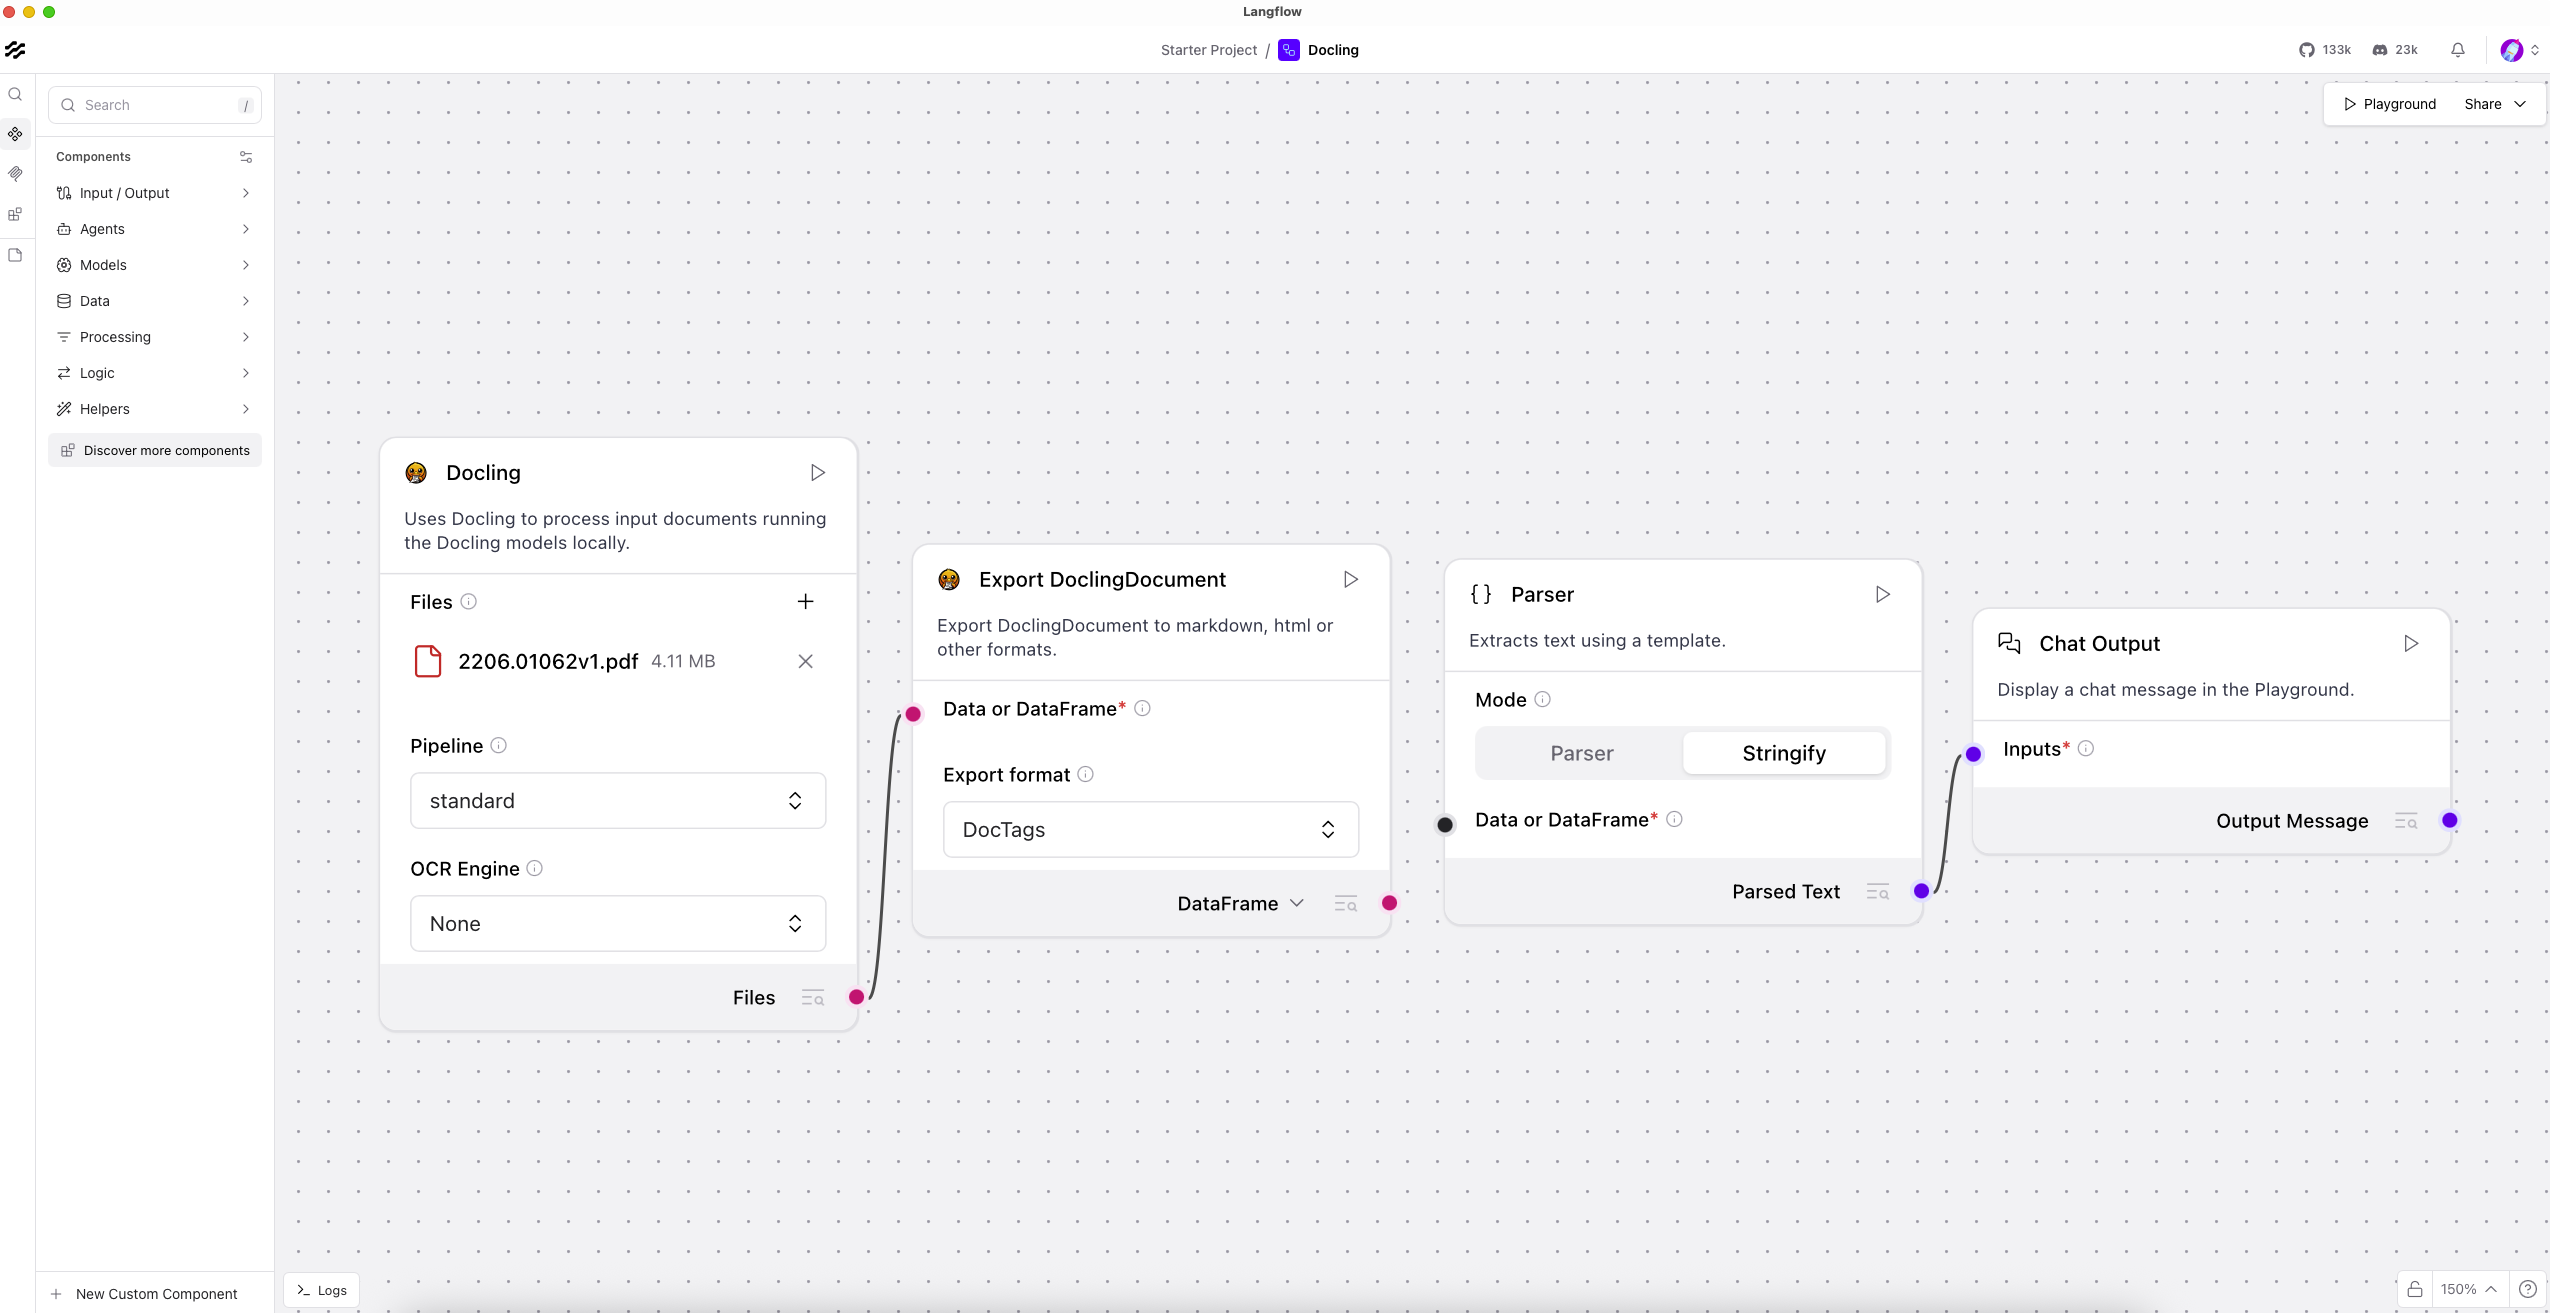Open component settings filter icon

pos(246,157)
